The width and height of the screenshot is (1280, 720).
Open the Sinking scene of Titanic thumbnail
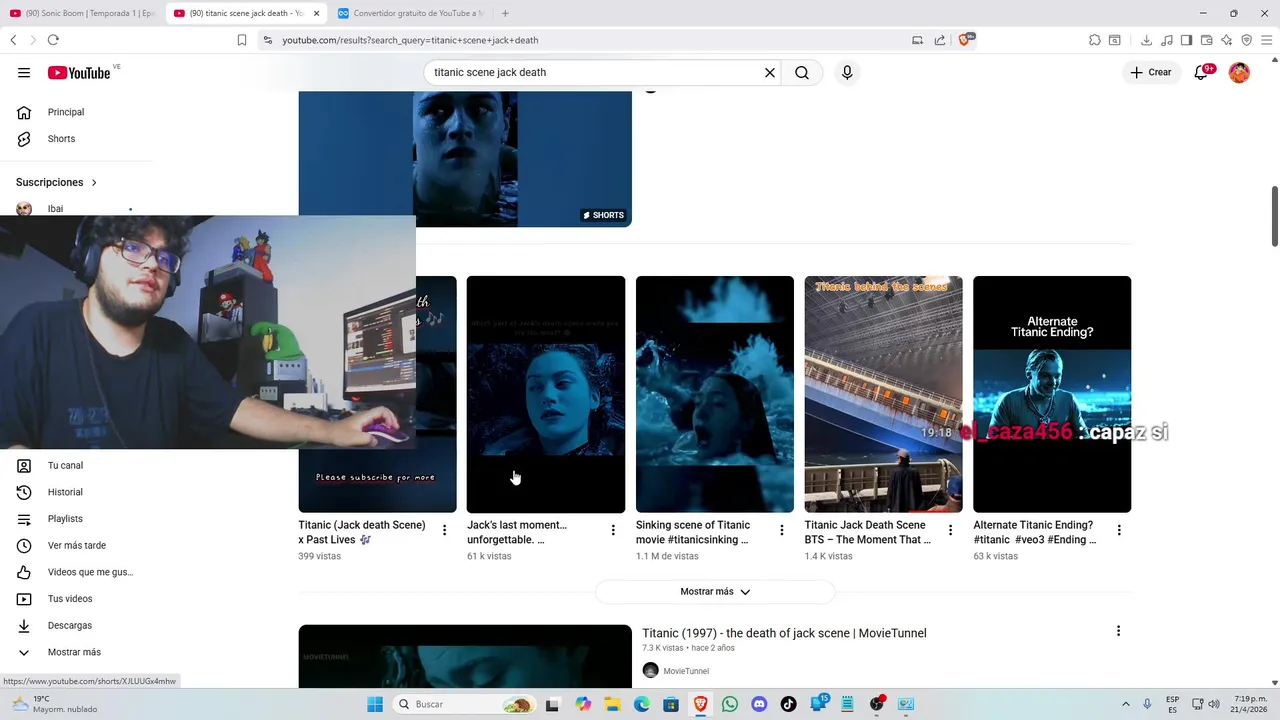[715, 394]
